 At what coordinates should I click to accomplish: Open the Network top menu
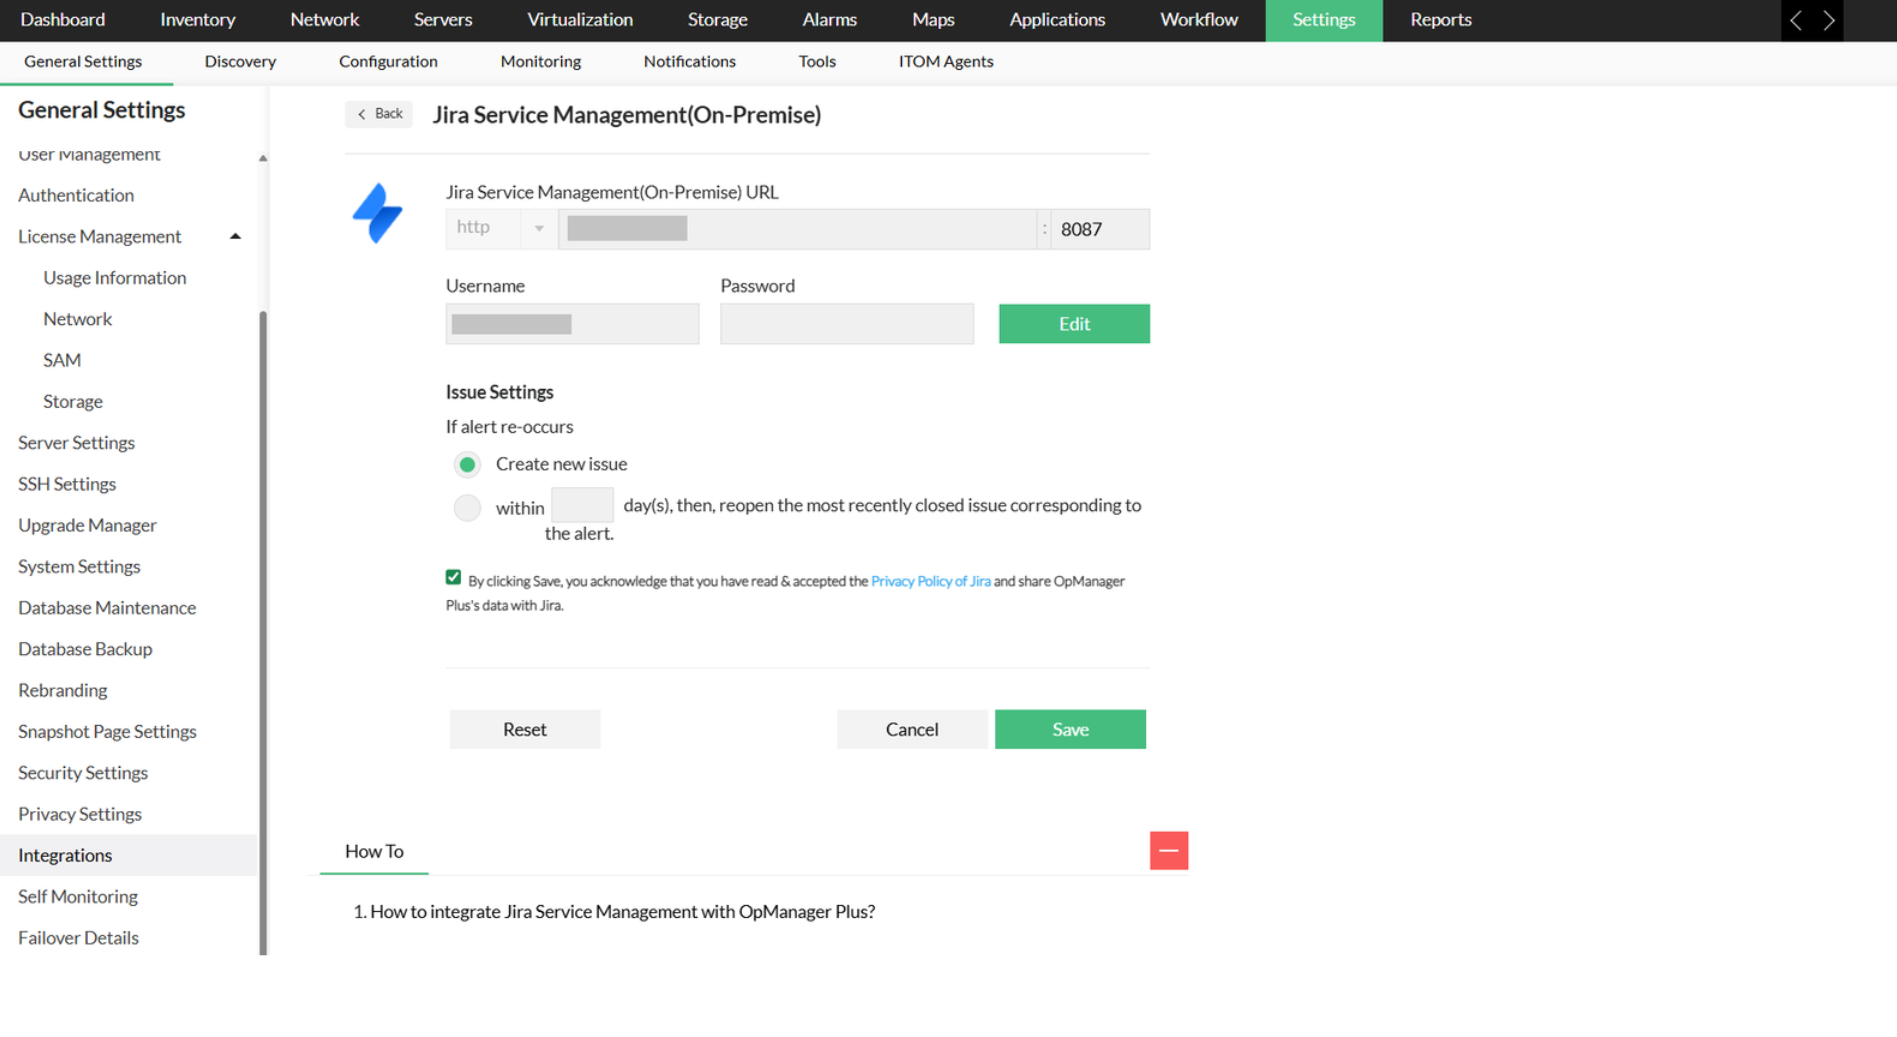324,20
